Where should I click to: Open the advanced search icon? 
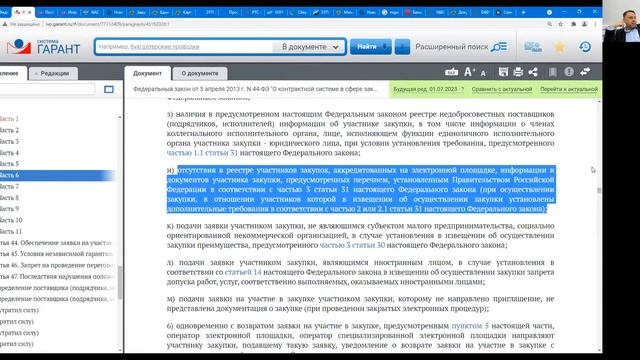[x=499, y=47]
